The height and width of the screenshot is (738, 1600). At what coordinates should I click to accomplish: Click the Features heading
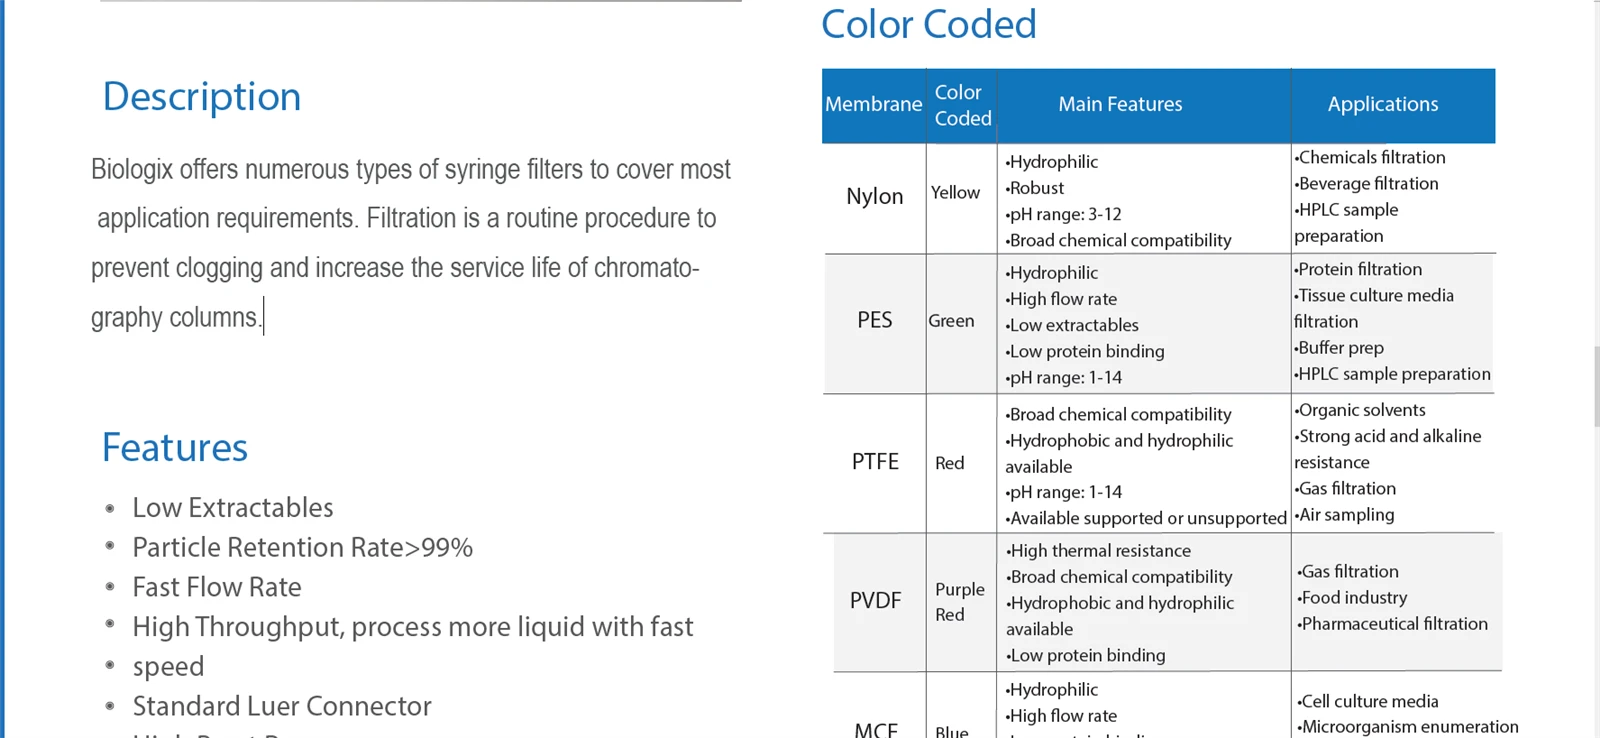(175, 448)
